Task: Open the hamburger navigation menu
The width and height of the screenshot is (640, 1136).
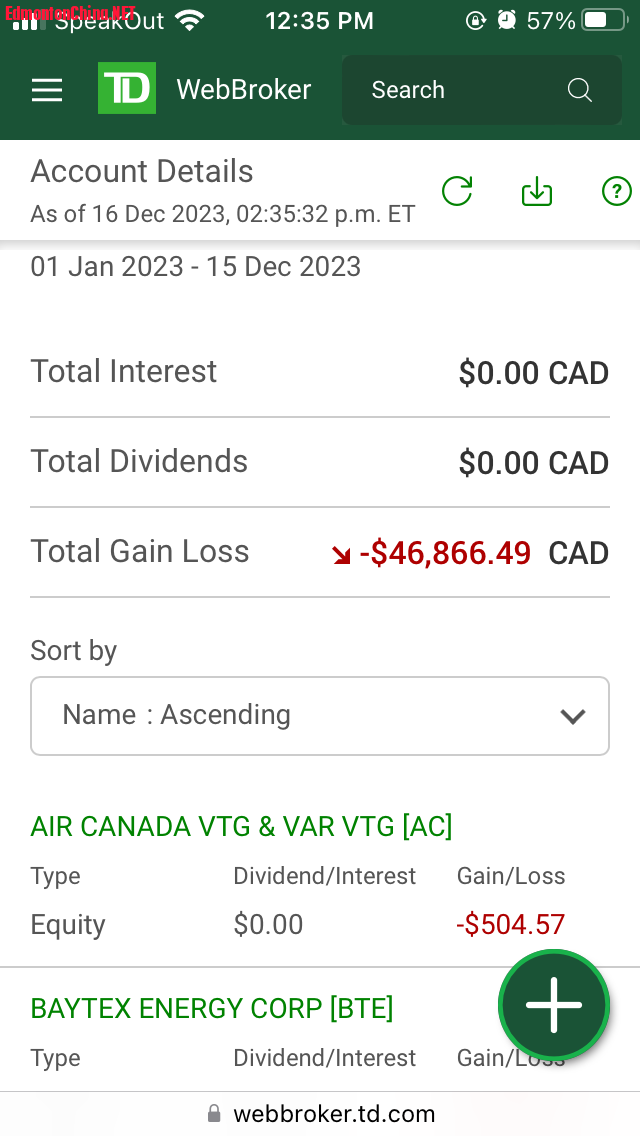Action: tap(47, 90)
